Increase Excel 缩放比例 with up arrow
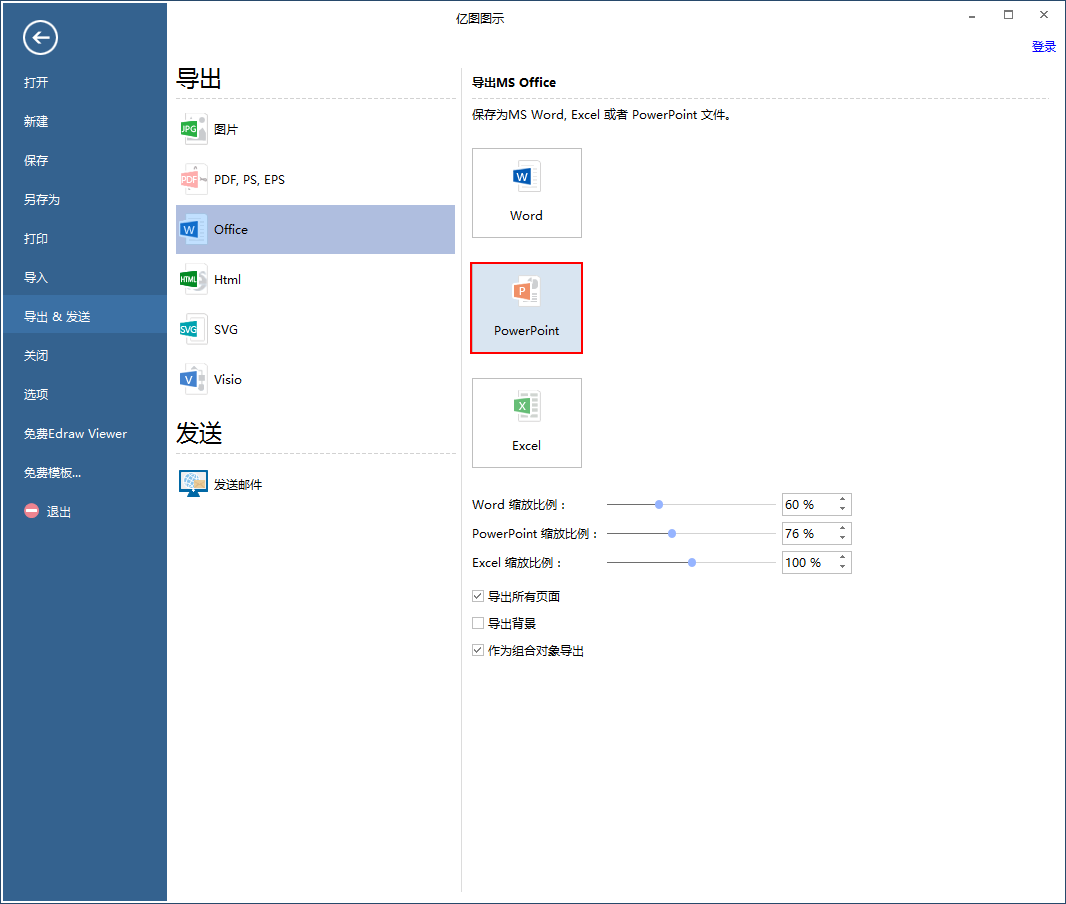Viewport: 1066px width, 904px height. pos(843,558)
